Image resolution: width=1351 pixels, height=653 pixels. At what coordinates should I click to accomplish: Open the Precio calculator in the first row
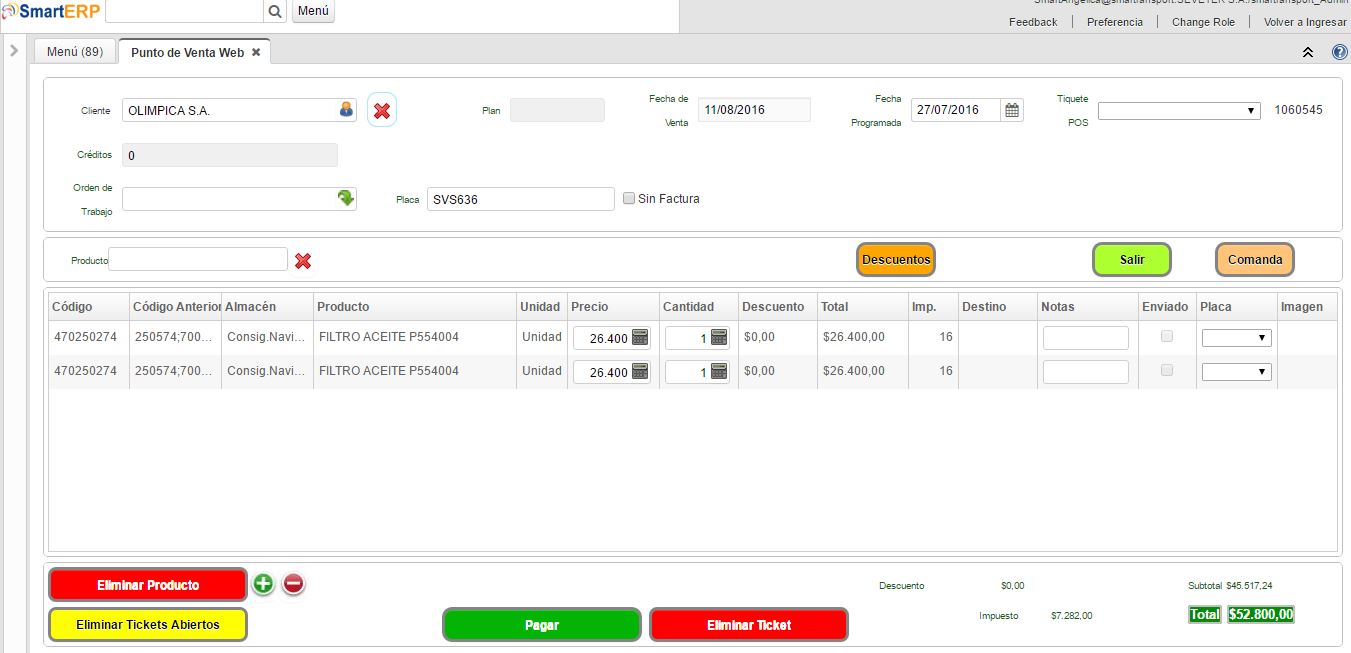(640, 337)
